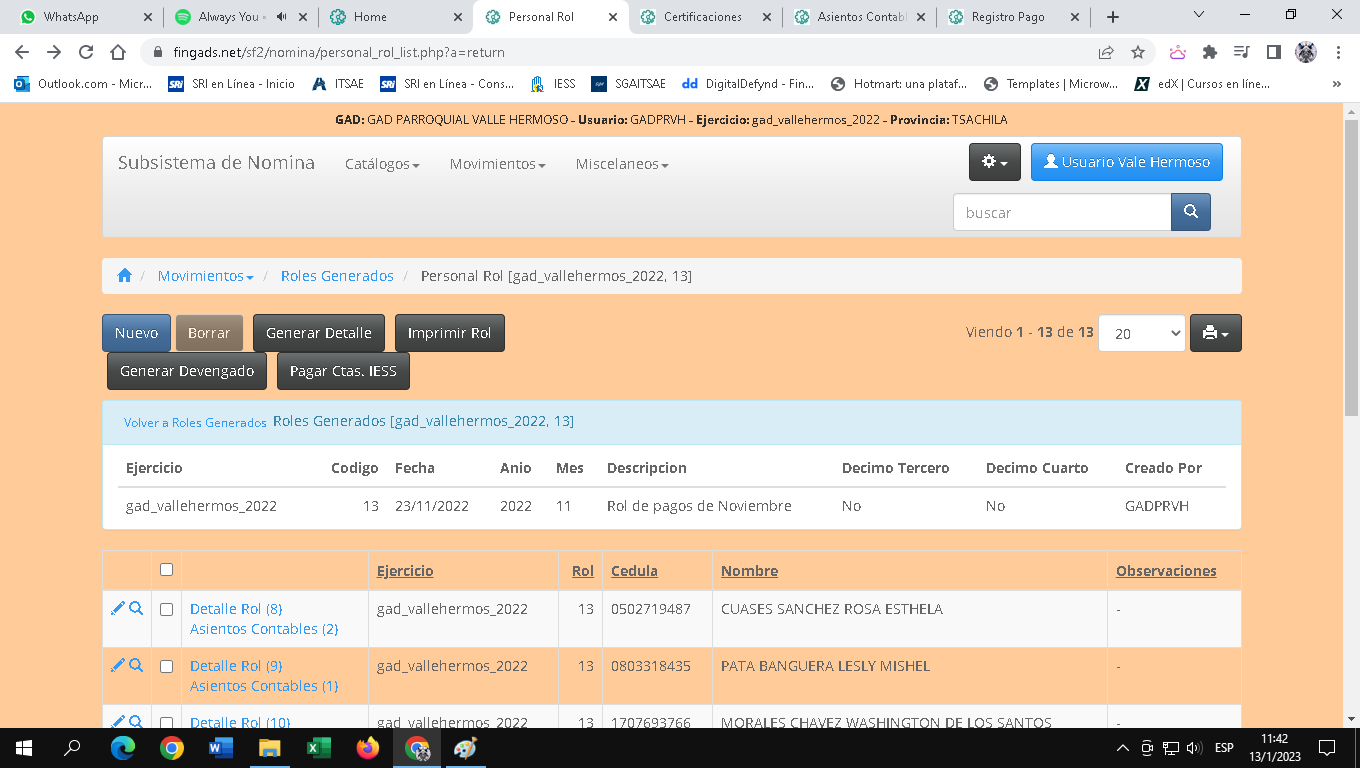Click the home icon in breadcrumb
Image resolution: width=1360 pixels, height=768 pixels.
tap(124, 276)
